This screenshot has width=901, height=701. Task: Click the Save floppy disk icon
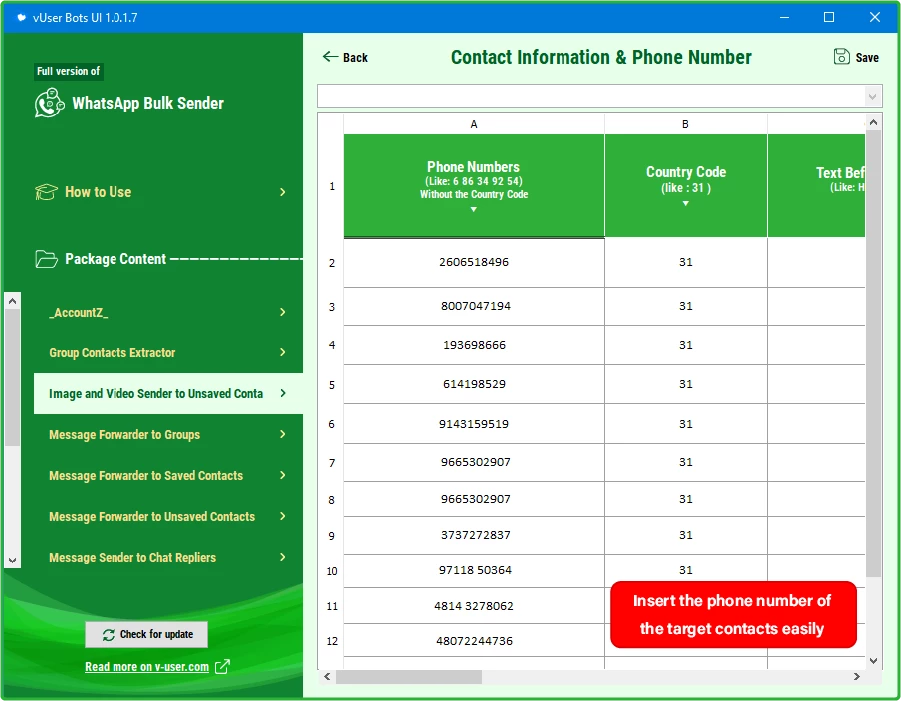tap(841, 56)
